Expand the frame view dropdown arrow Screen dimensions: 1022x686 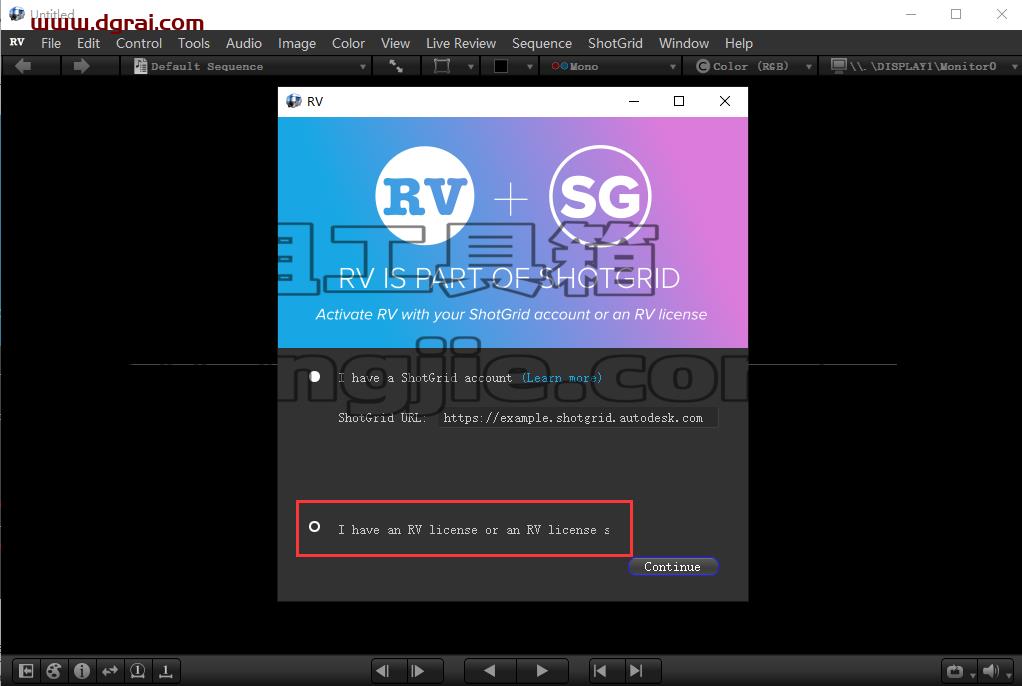coord(470,67)
